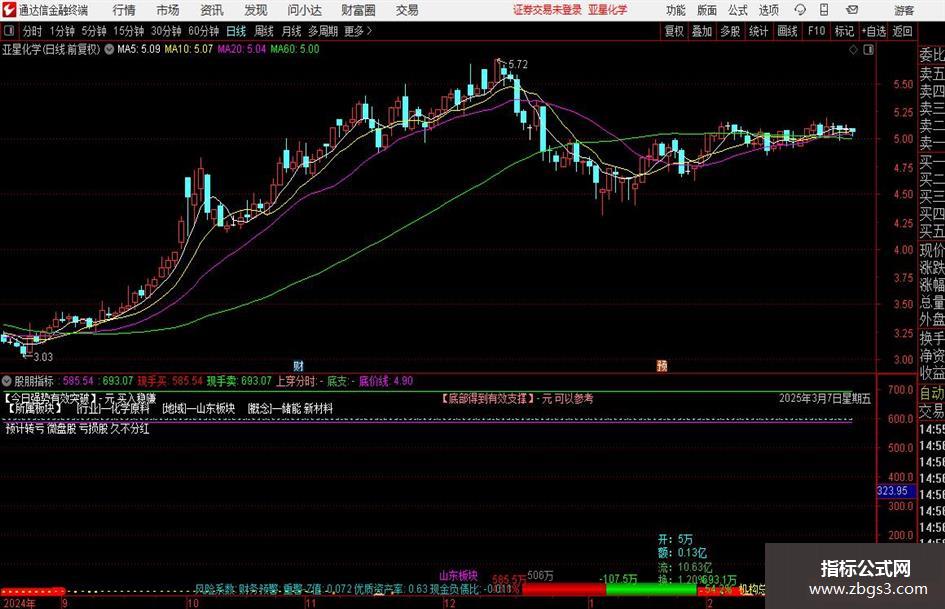945x609 pixels.
Task: Open the 发现 menu
Action: tap(256, 10)
